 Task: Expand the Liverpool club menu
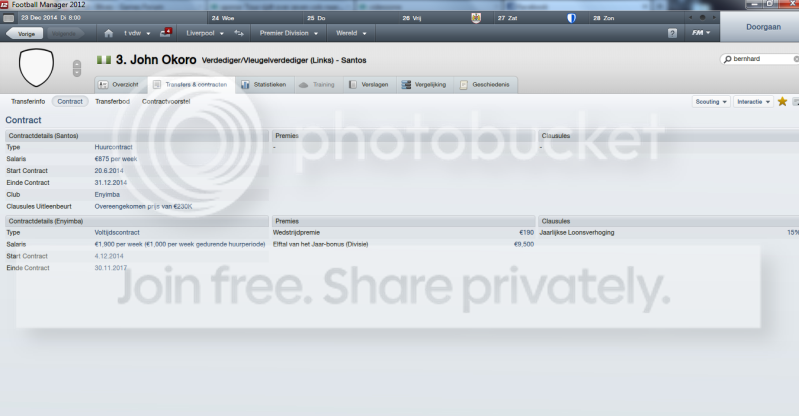205,33
